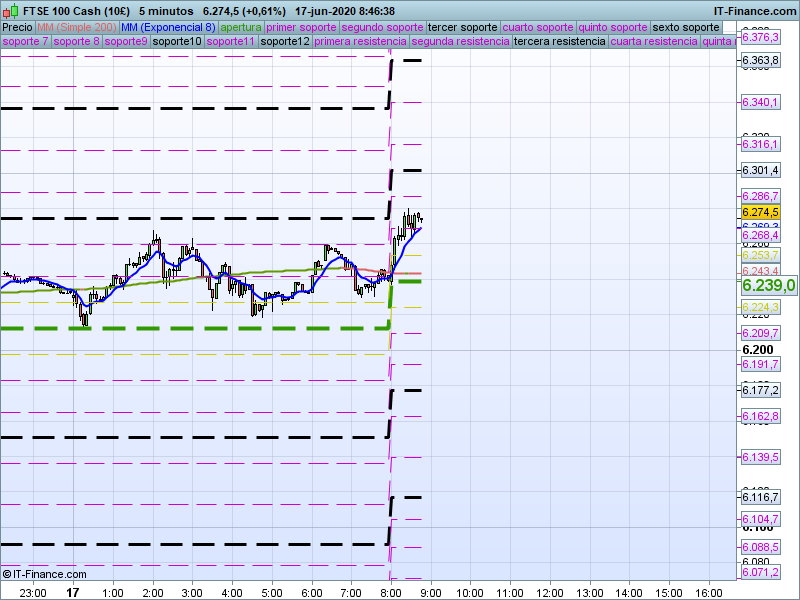Click the soporte10 indicator label
The width and height of the screenshot is (800, 600).
point(177,42)
